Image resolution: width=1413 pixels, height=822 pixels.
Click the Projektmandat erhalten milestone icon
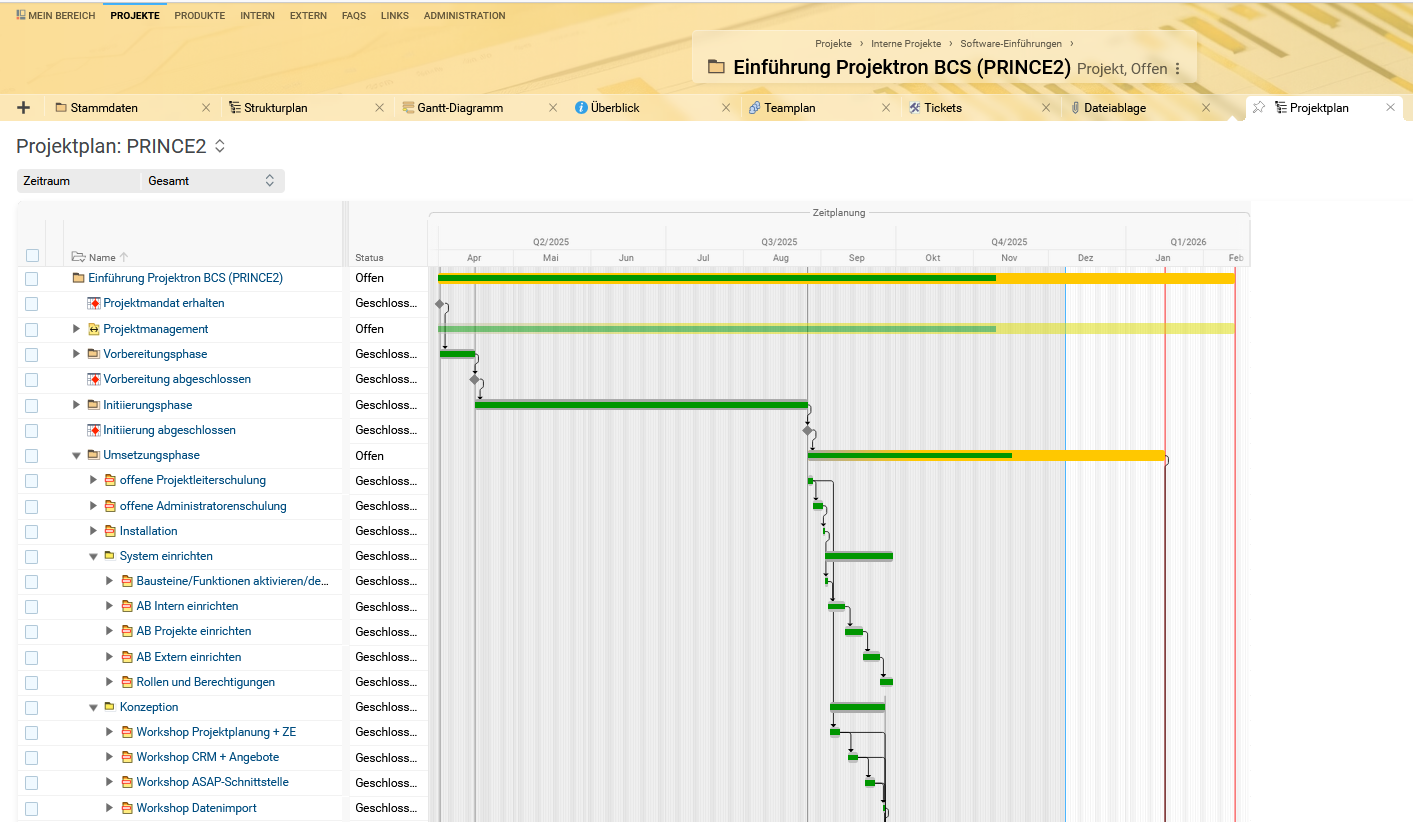point(94,303)
